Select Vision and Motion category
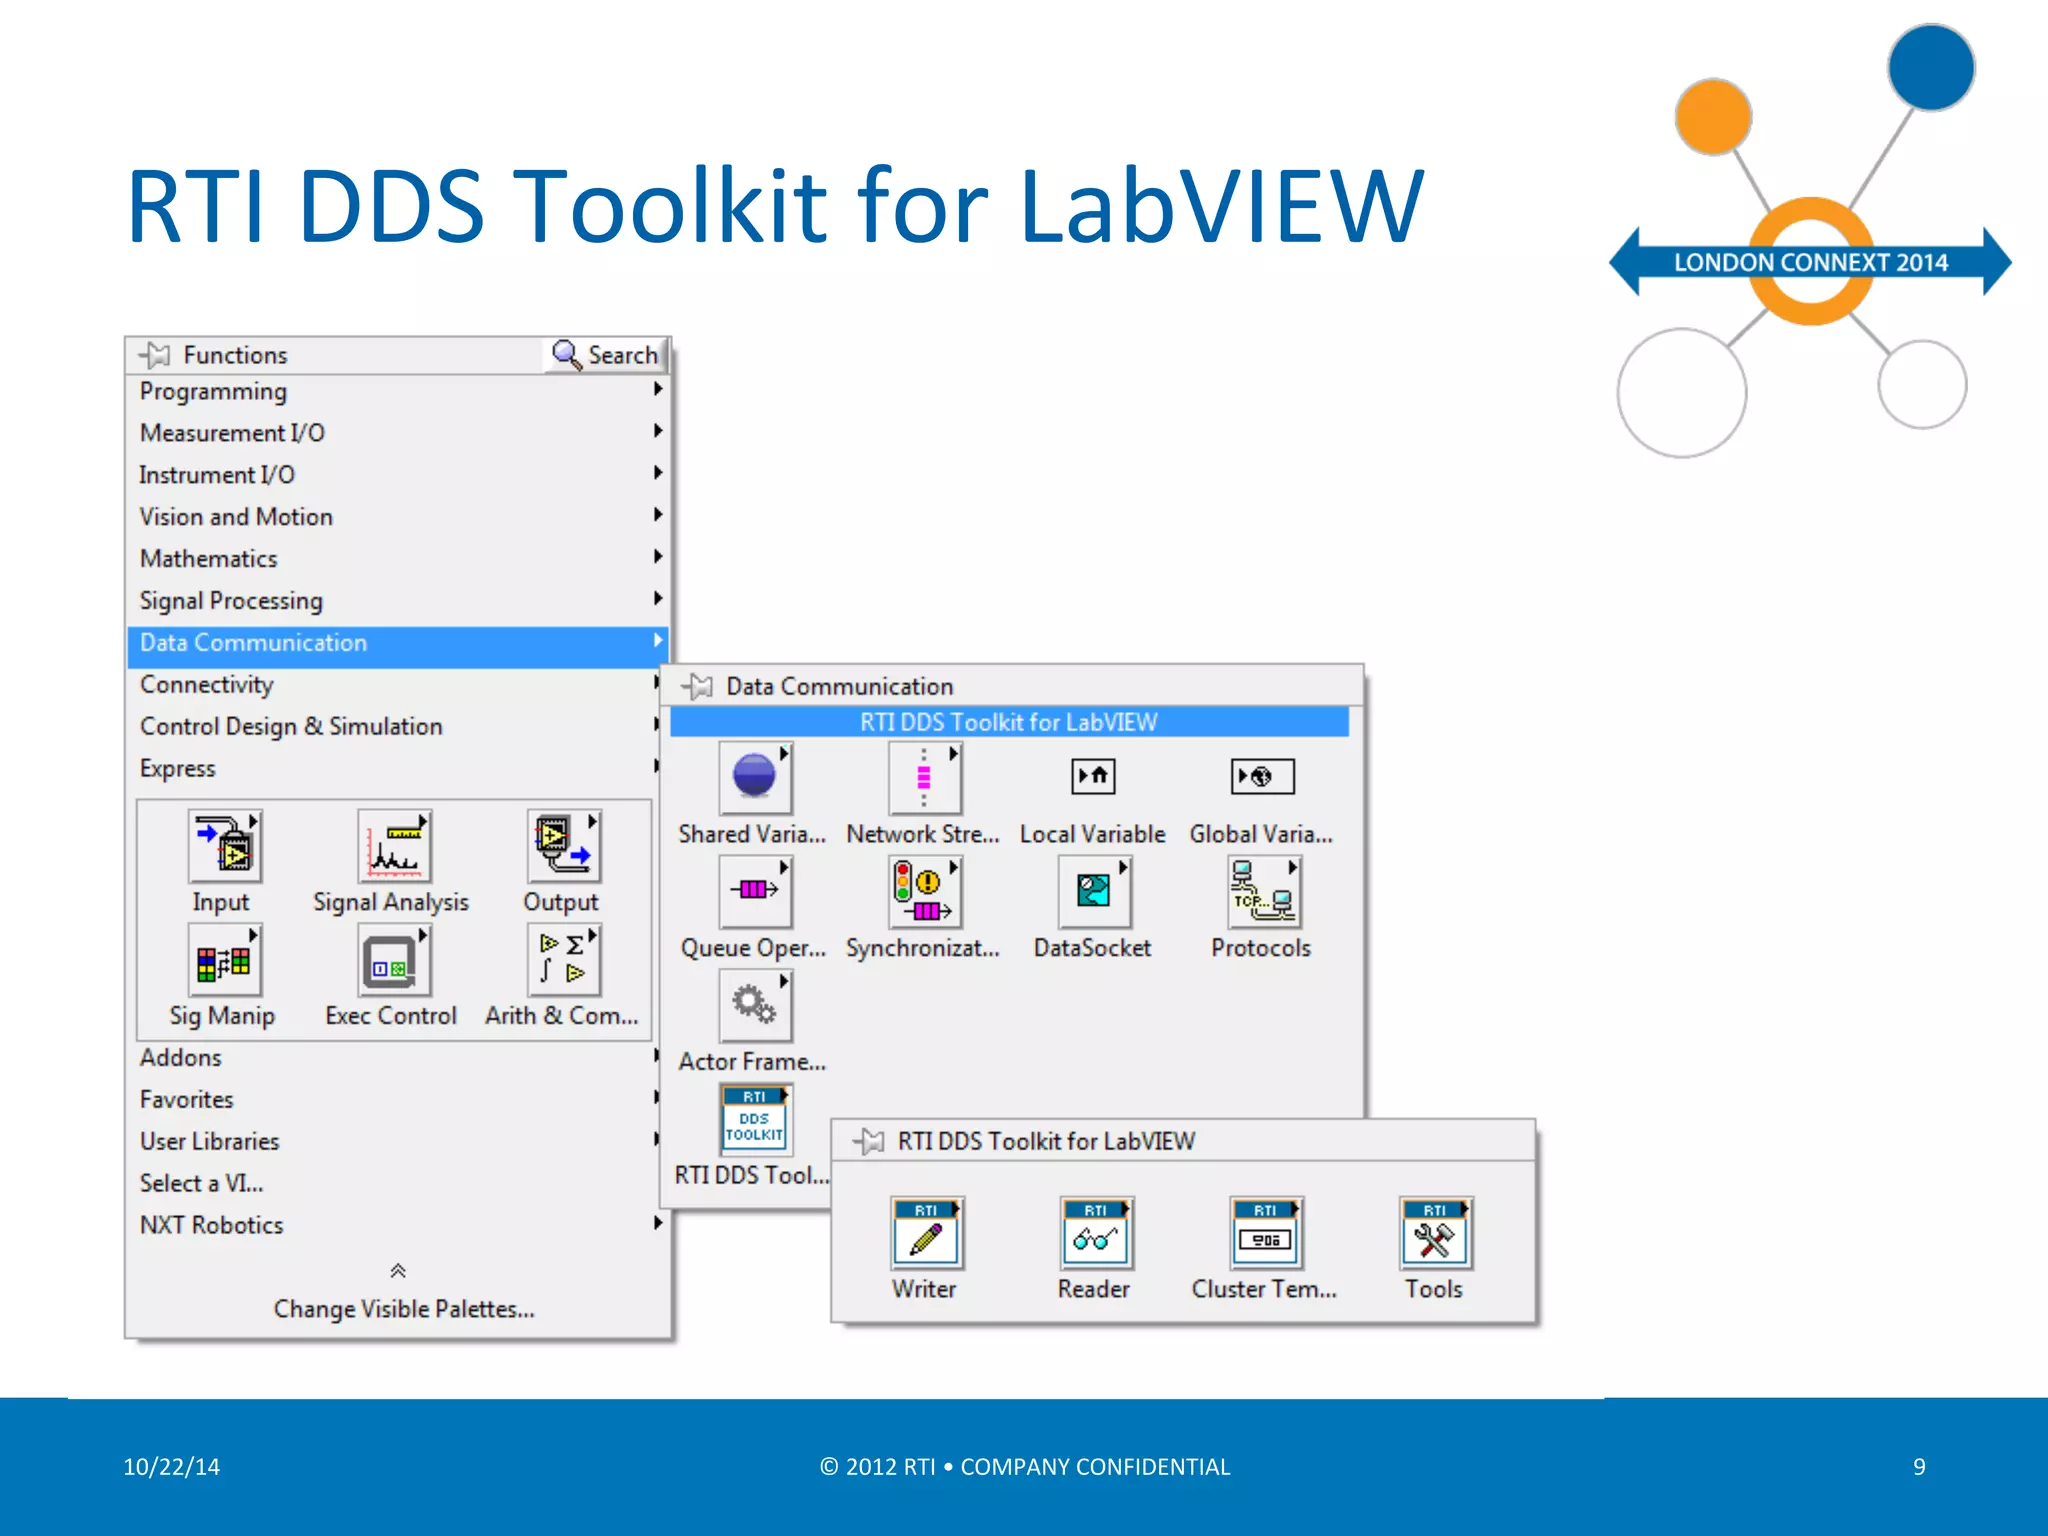The height and width of the screenshot is (1536, 2048). [398, 517]
